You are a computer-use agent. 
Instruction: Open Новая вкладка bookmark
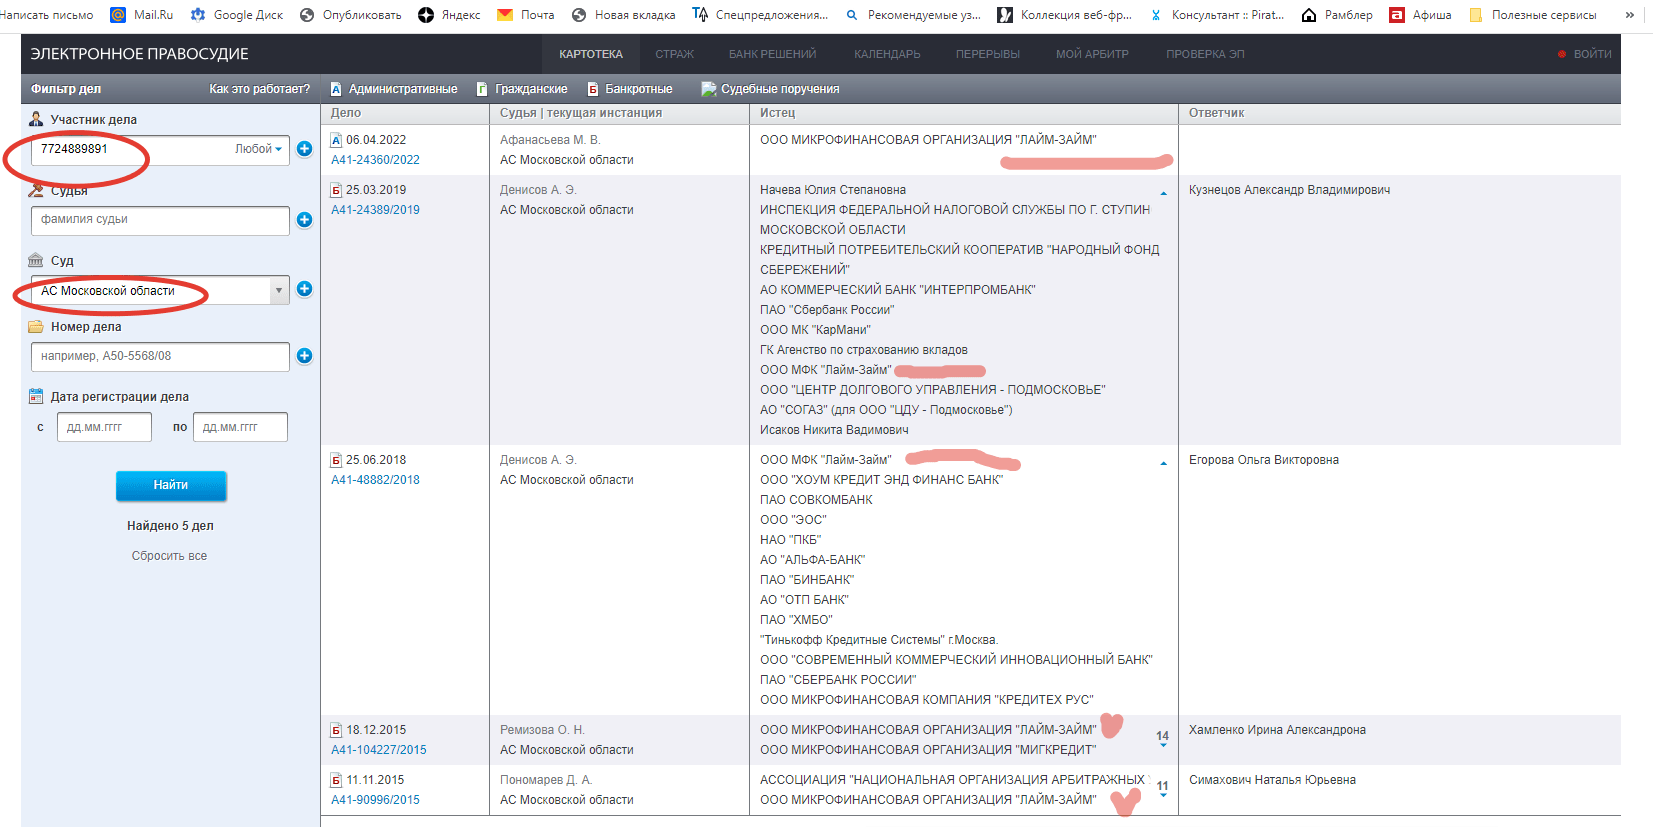pos(624,15)
